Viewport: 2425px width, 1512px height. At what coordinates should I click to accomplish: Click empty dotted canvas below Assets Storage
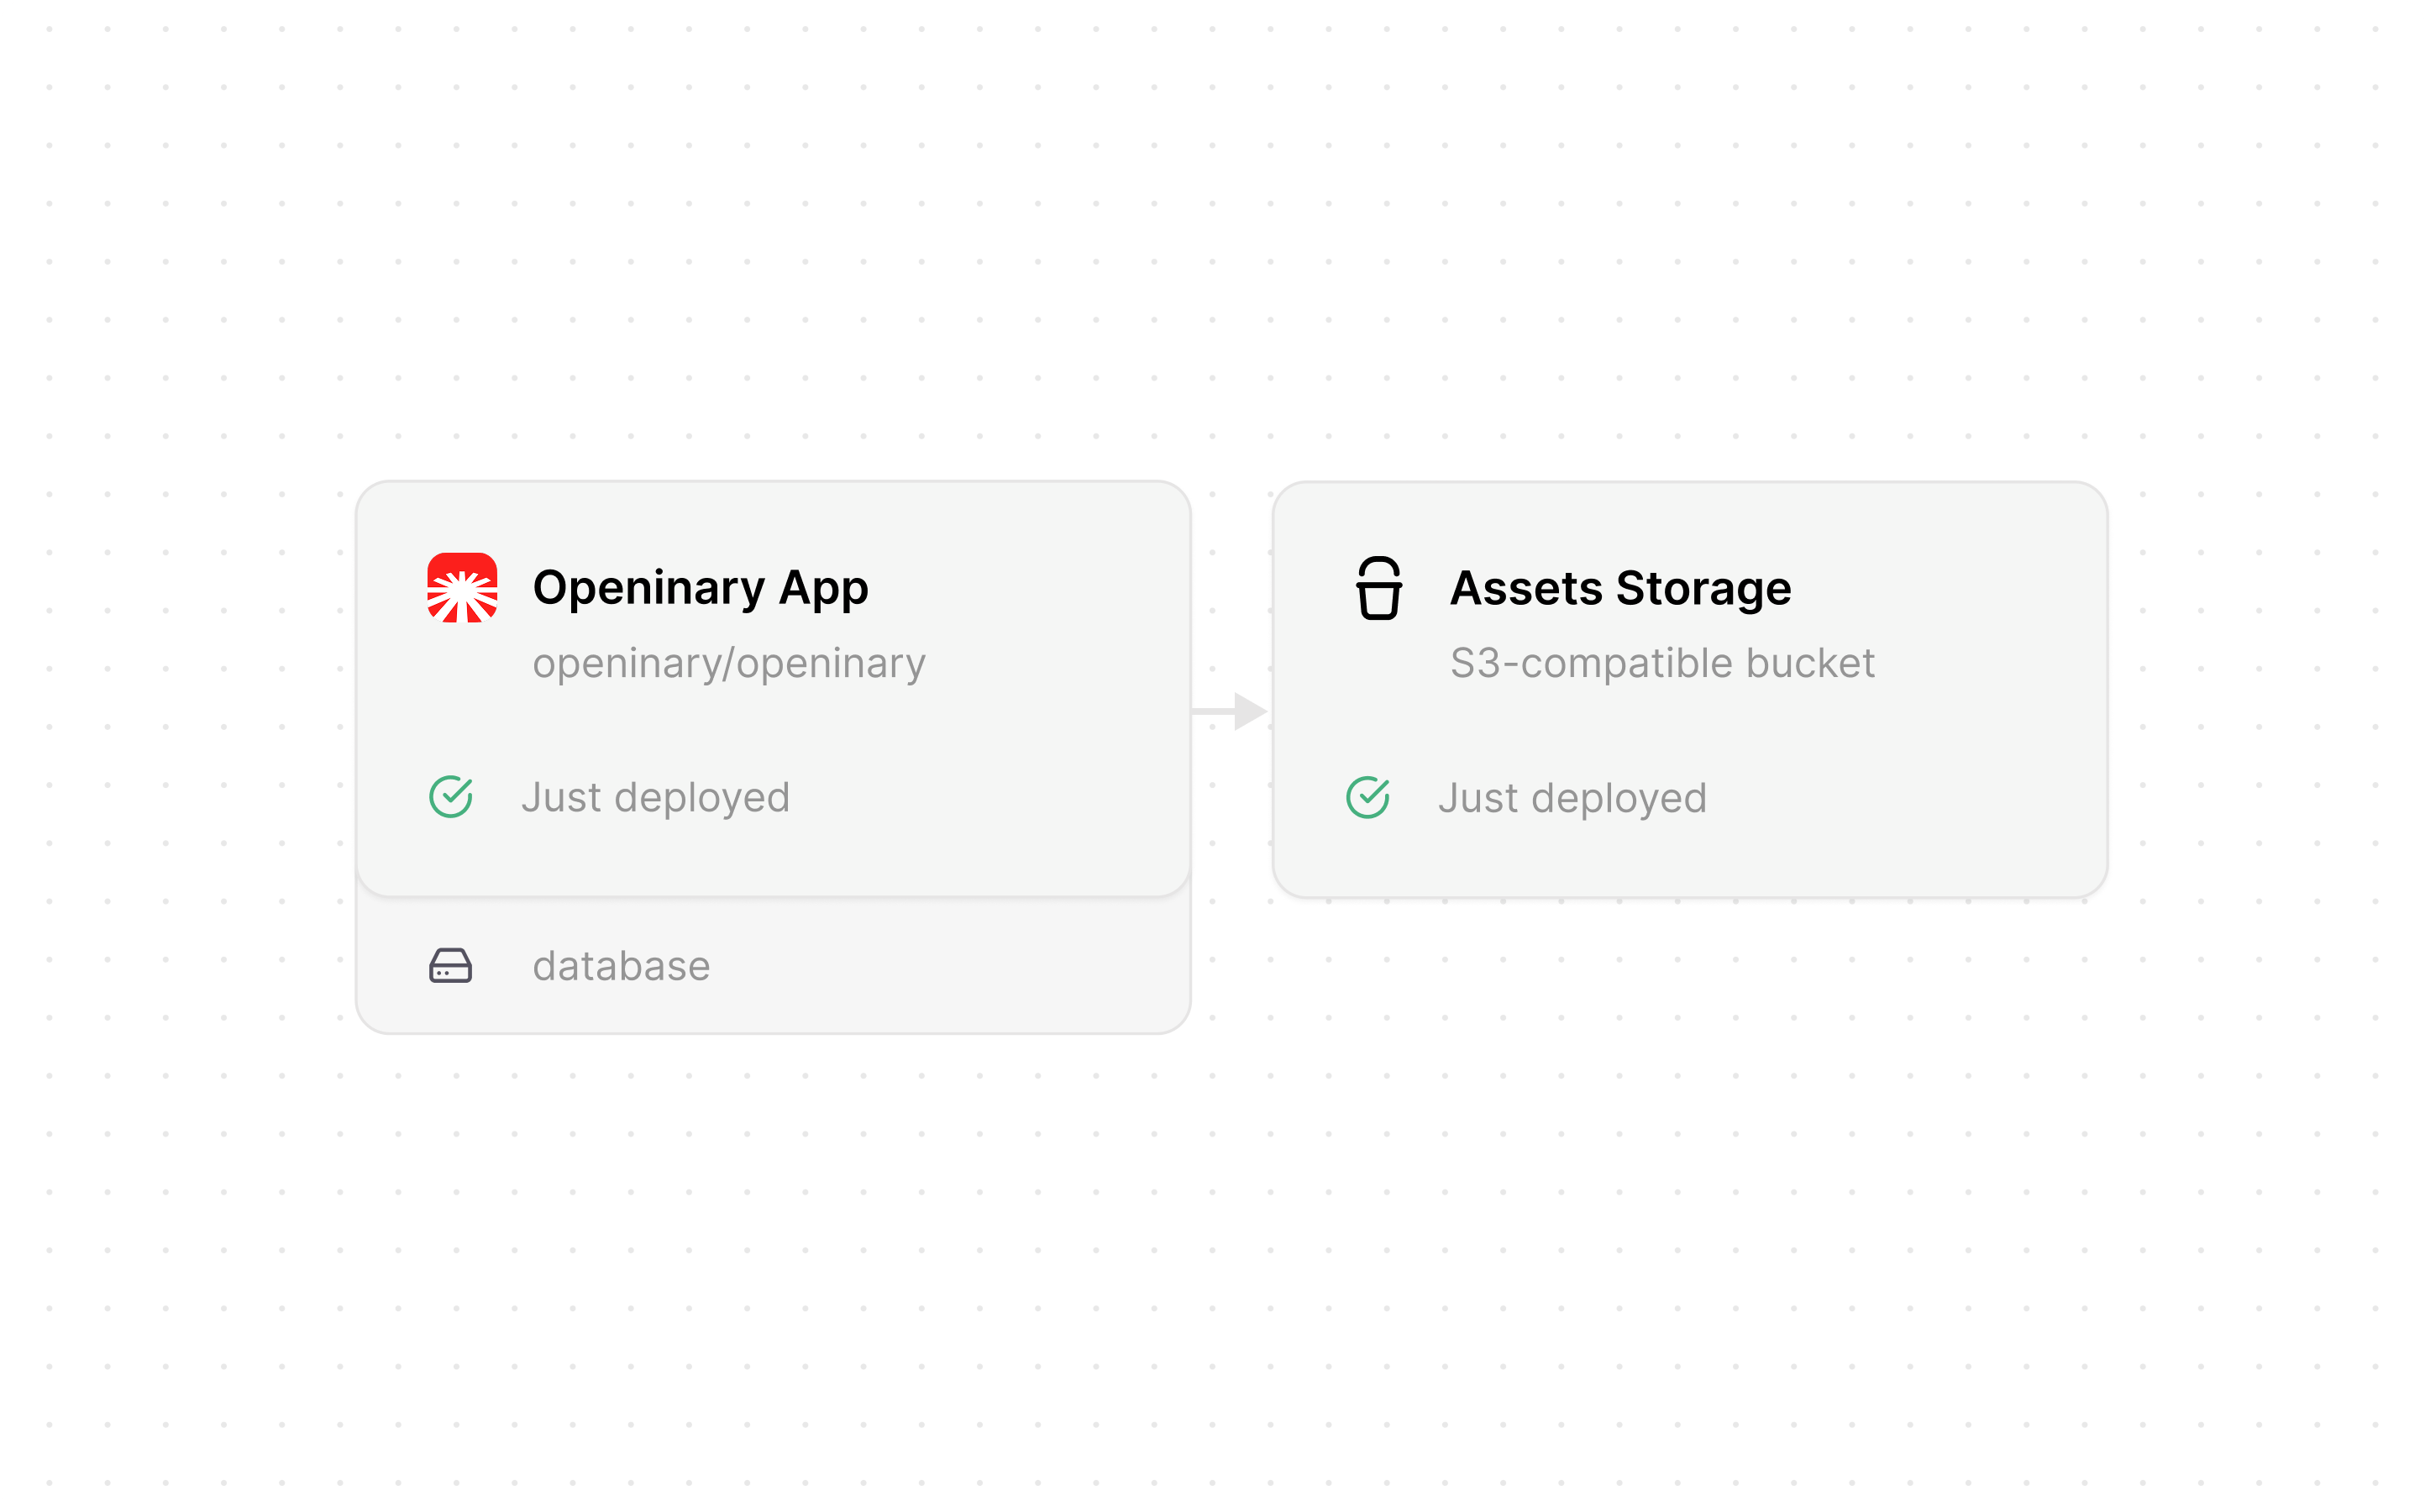coord(1690,1200)
